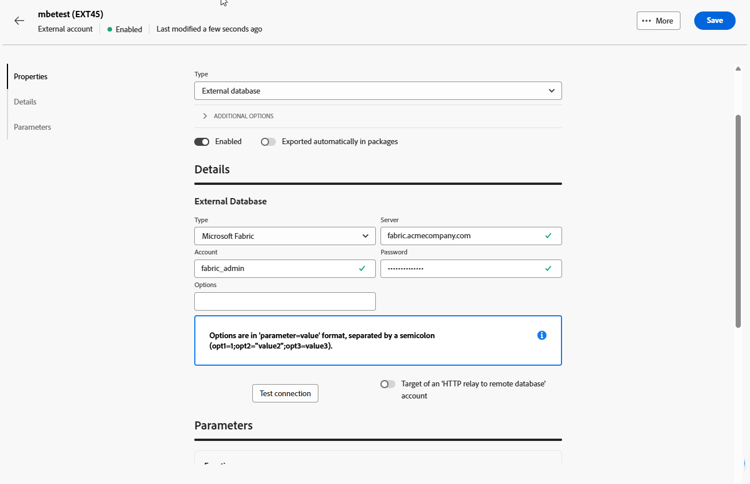Click the Test connection button
The image size is (750, 484).
click(285, 393)
